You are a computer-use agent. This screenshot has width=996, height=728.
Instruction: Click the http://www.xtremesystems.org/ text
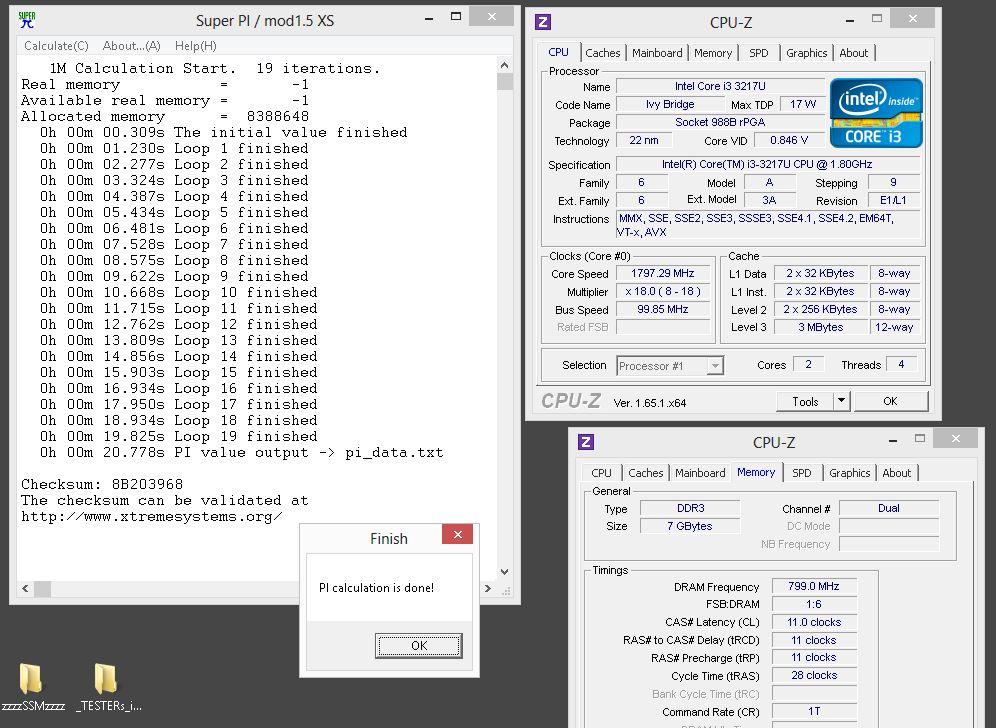(x=151, y=516)
